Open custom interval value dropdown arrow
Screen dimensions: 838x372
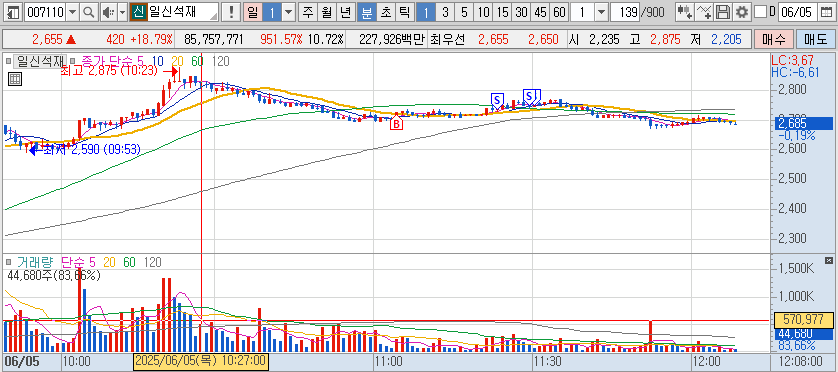[601, 12]
